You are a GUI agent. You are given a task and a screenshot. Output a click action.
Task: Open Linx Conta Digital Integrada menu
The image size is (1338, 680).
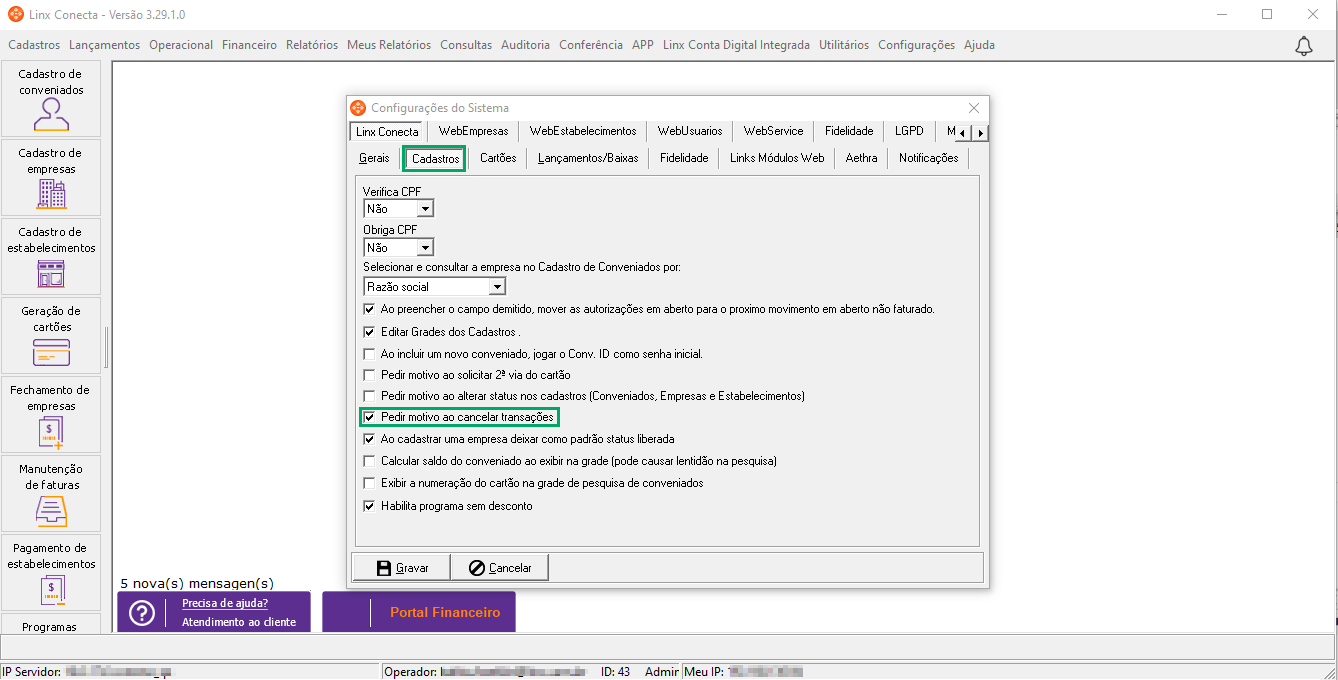(x=736, y=45)
